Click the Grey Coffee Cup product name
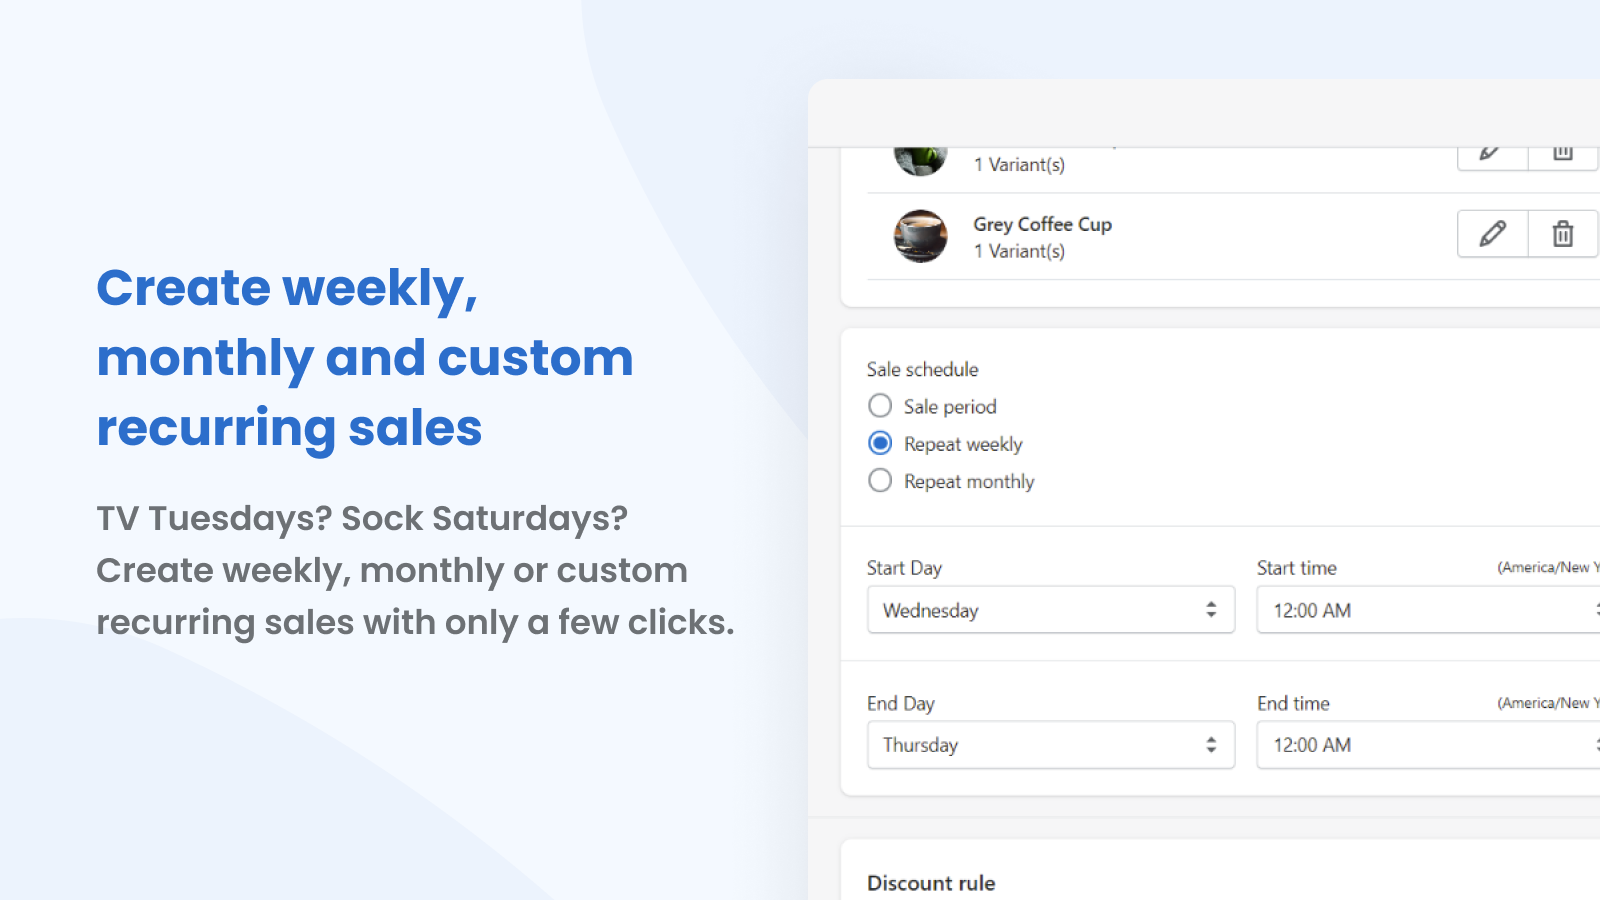 pos(1042,224)
